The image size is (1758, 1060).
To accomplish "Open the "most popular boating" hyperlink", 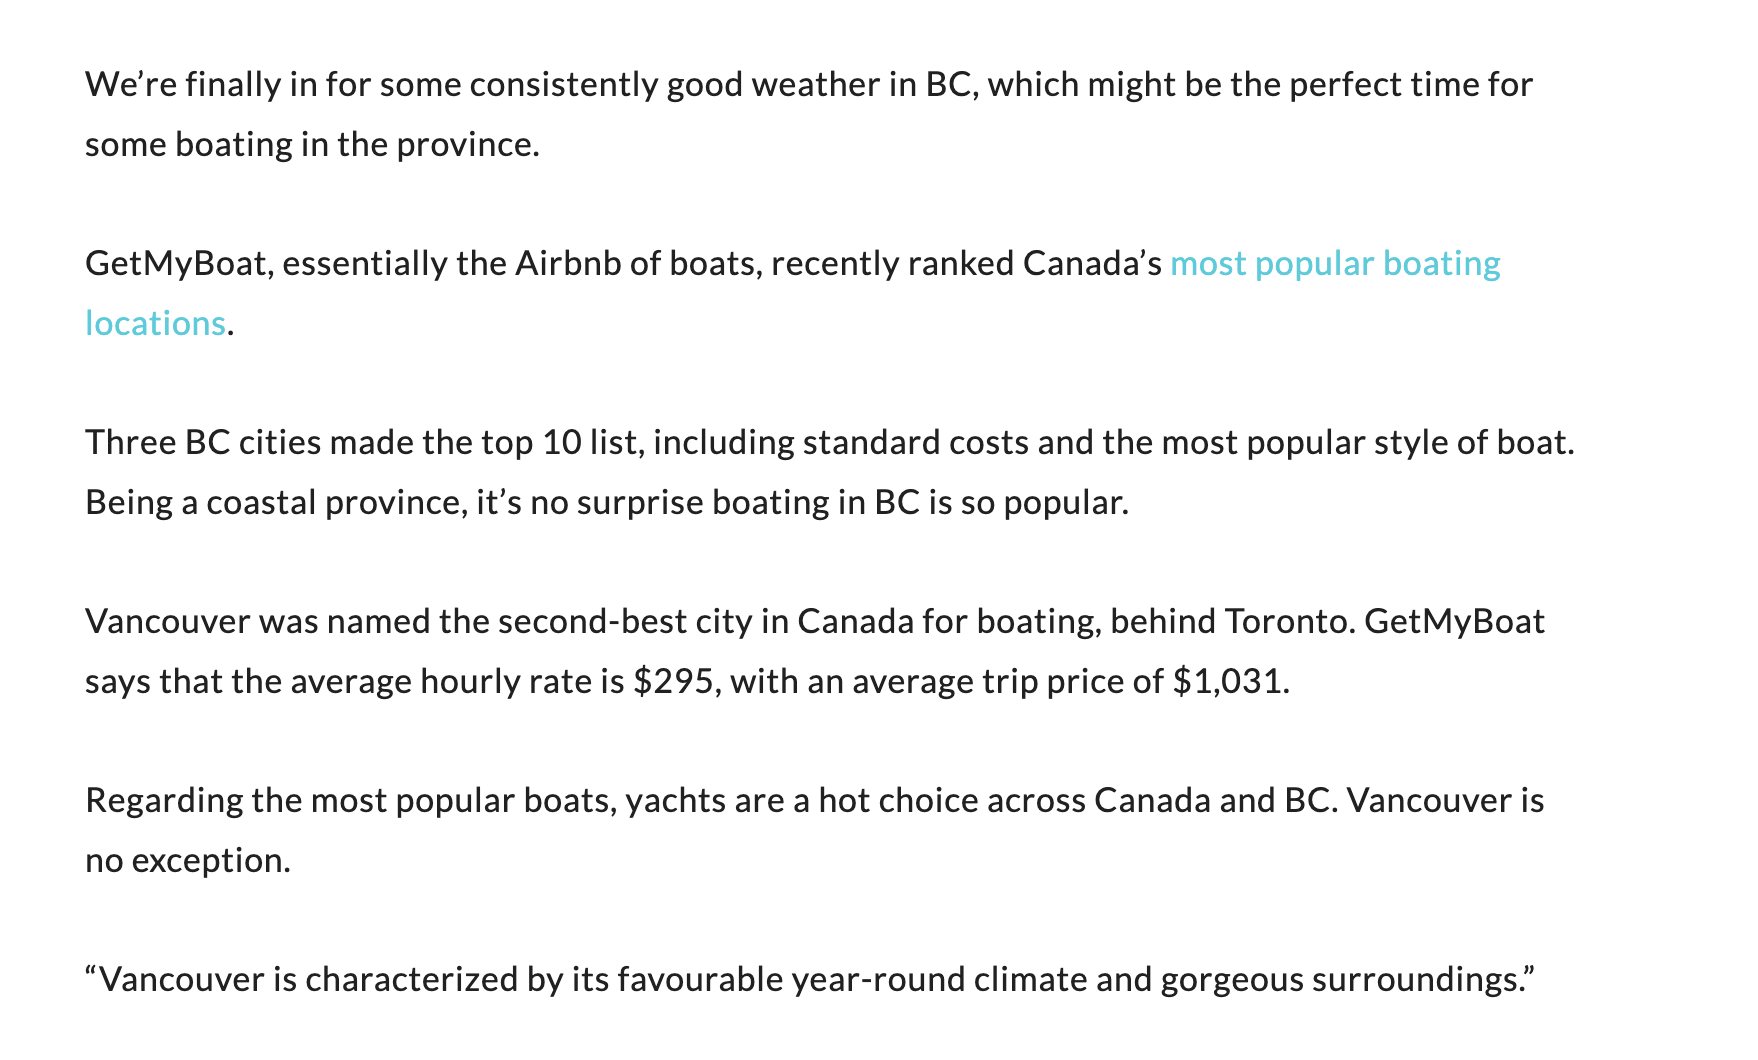I will (x=1335, y=264).
